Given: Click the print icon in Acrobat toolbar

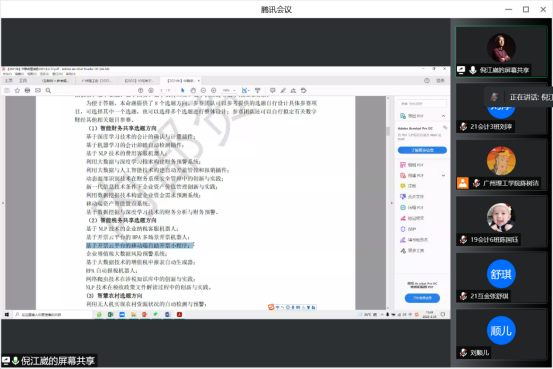Looking at the screenshot, I should coord(28,91).
